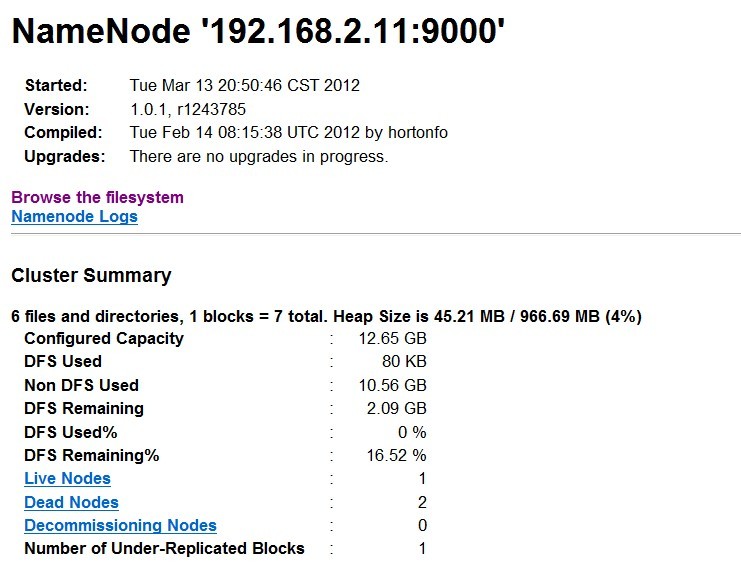Click the Number of Under-Replicated Blocks label
741x587 pixels.
click(x=164, y=548)
